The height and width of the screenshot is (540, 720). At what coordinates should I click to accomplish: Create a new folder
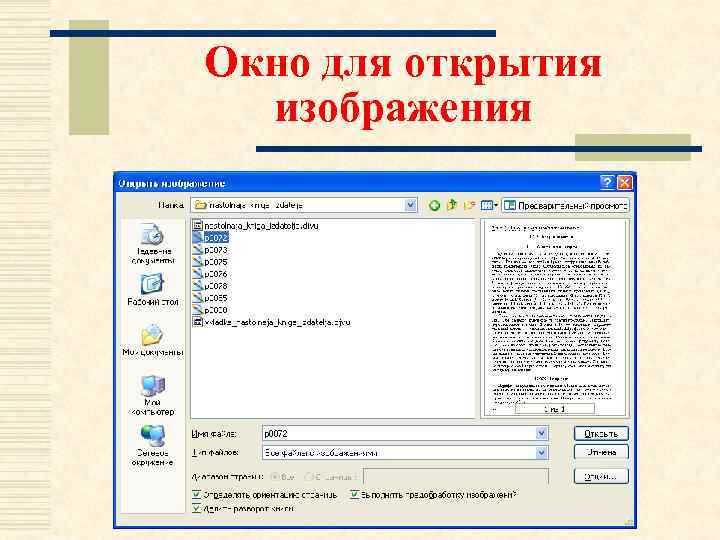pyautogui.click(x=469, y=205)
